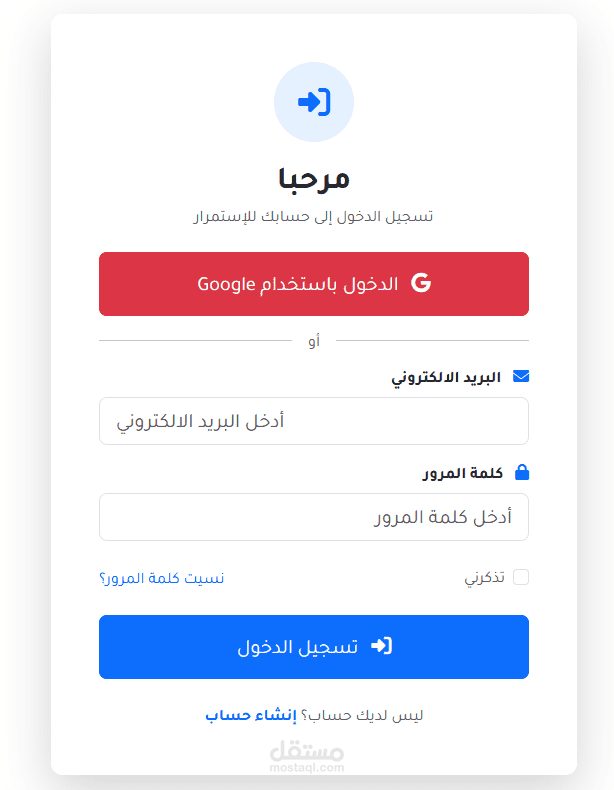Click the arrow icon inside the blue login button
The width and height of the screenshot is (614, 790).
point(381,646)
